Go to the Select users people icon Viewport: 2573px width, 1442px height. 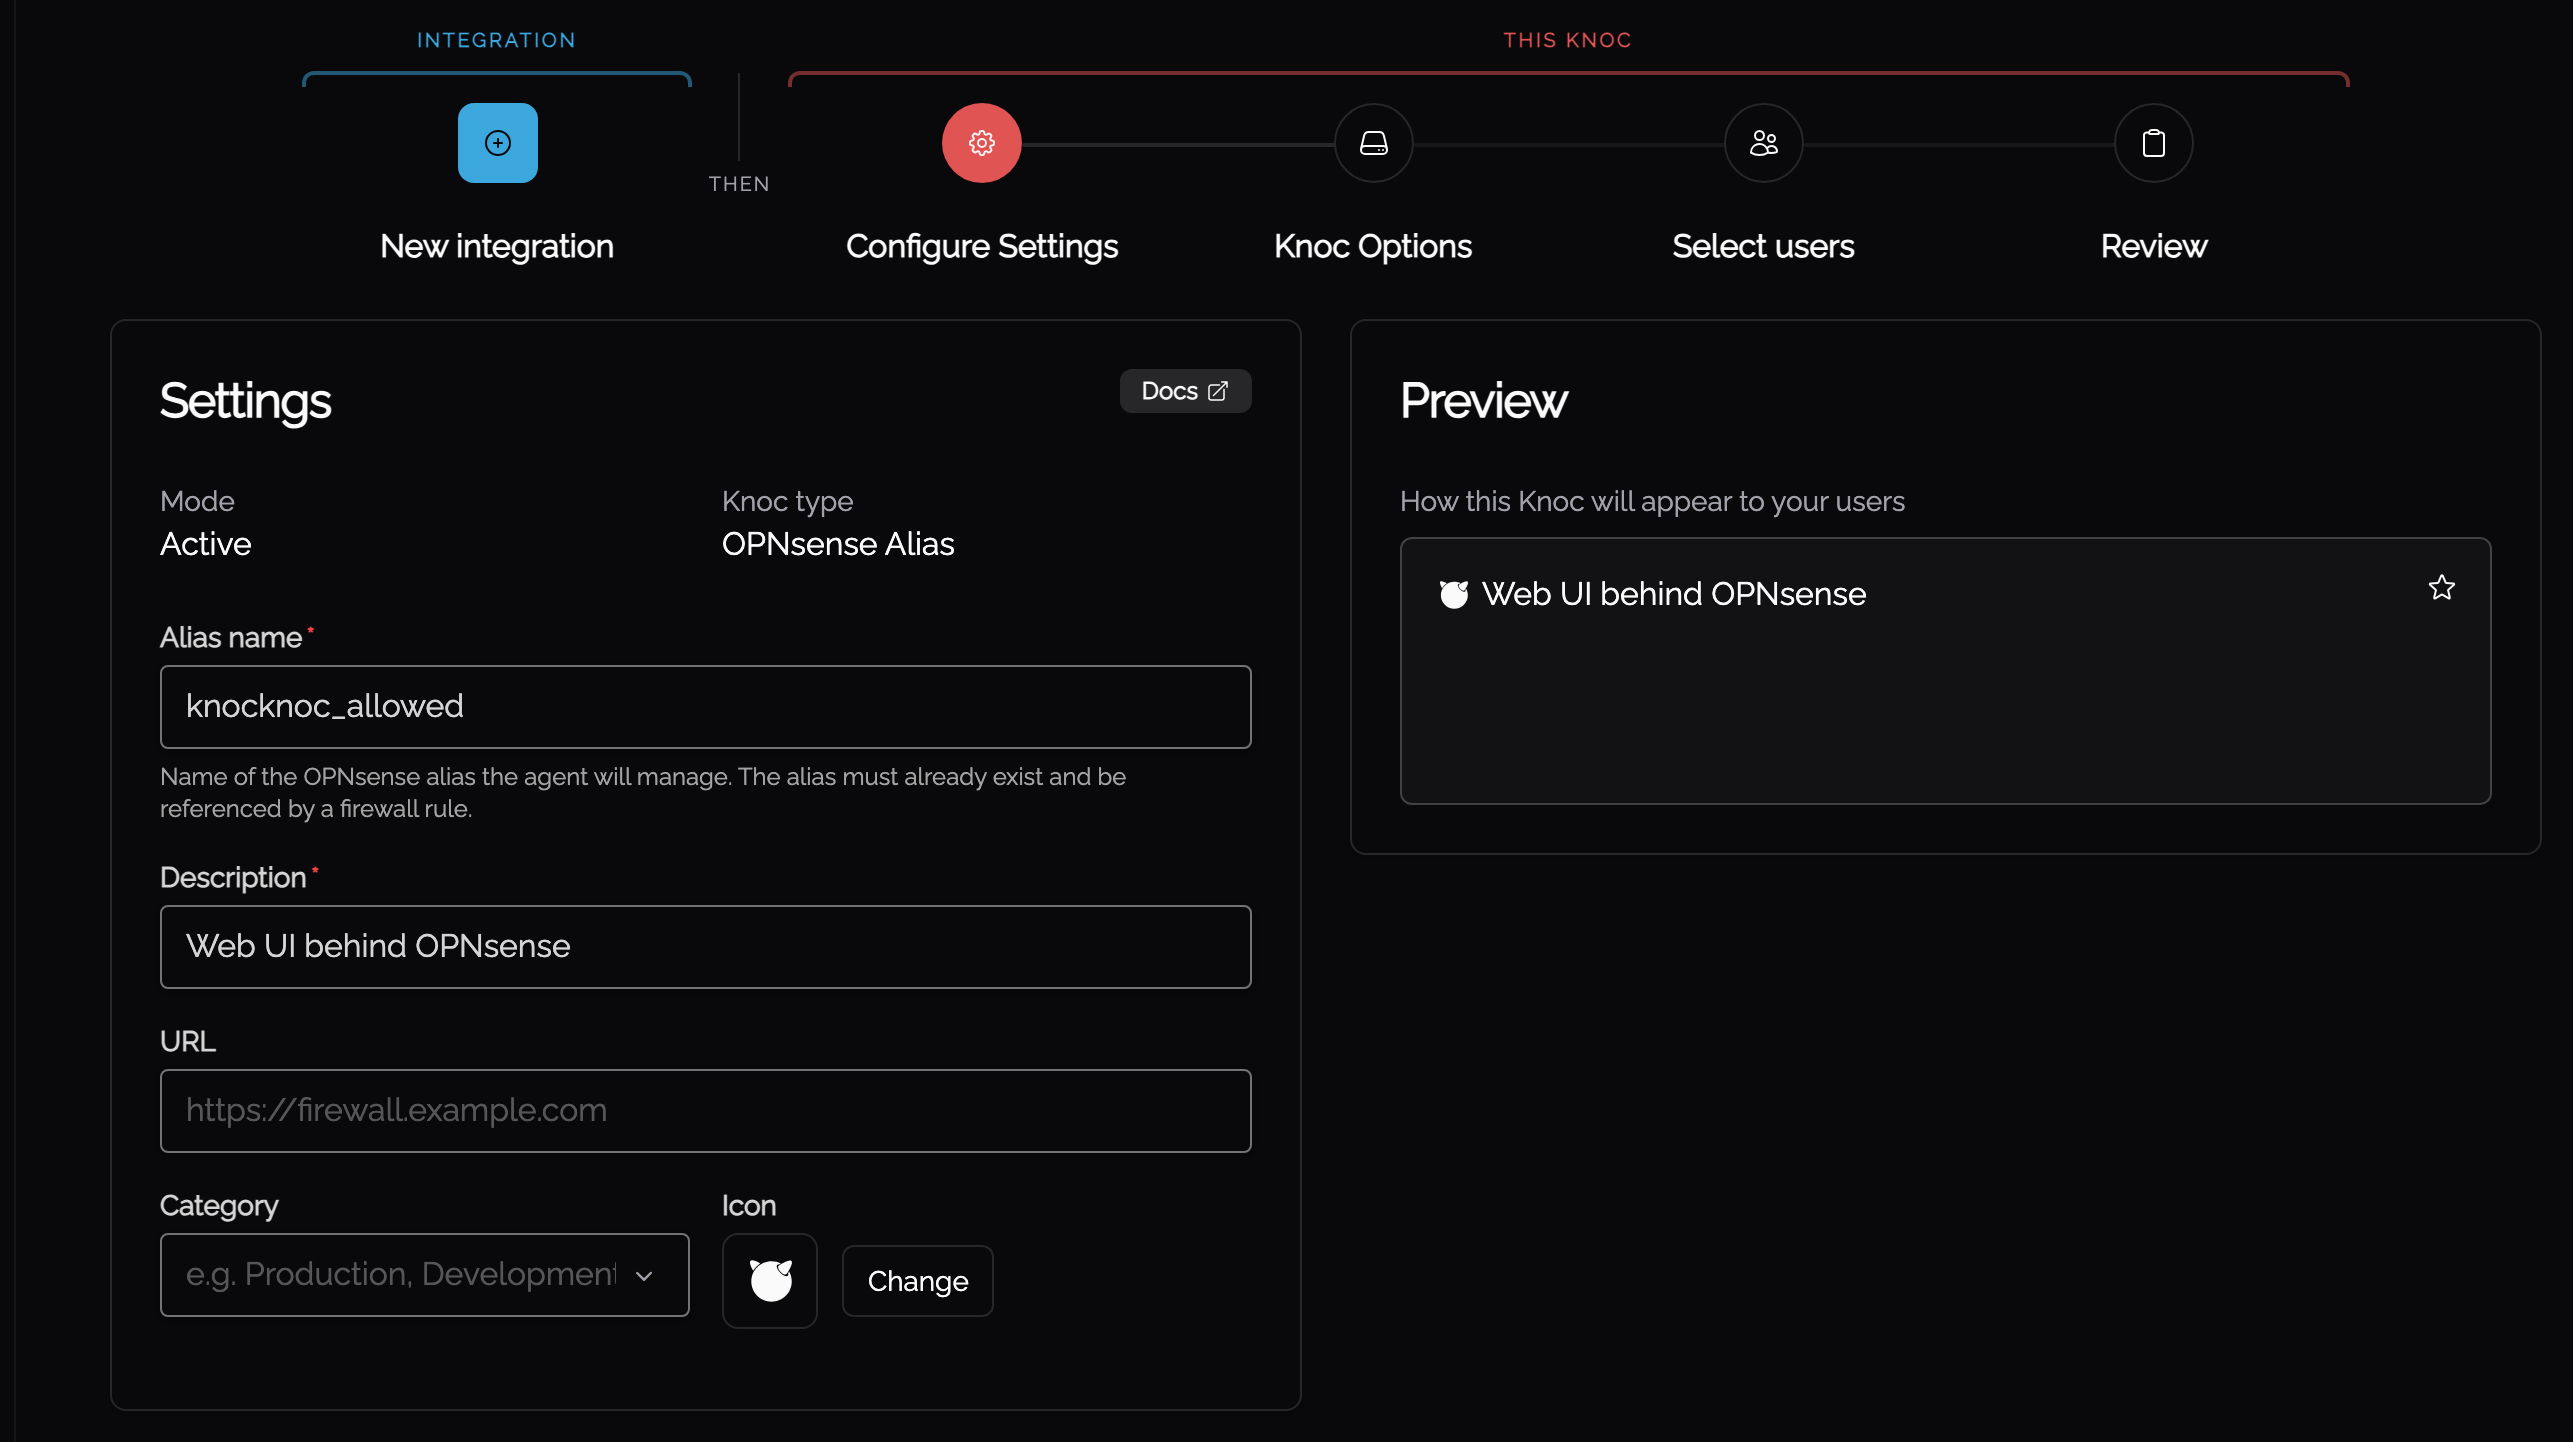1763,143
